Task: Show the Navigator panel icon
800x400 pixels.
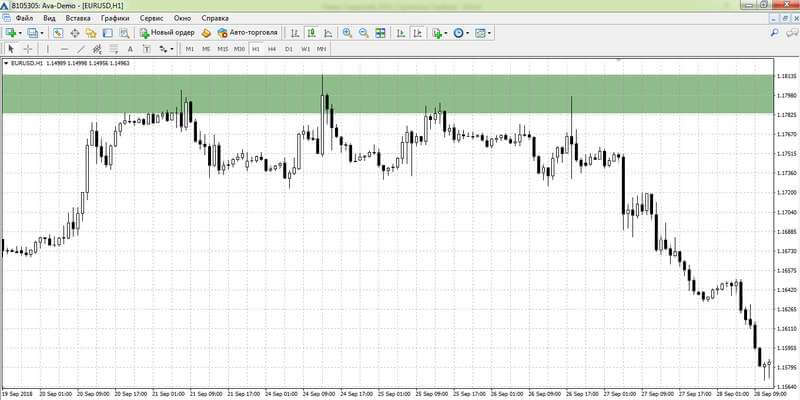Action: (x=91, y=33)
